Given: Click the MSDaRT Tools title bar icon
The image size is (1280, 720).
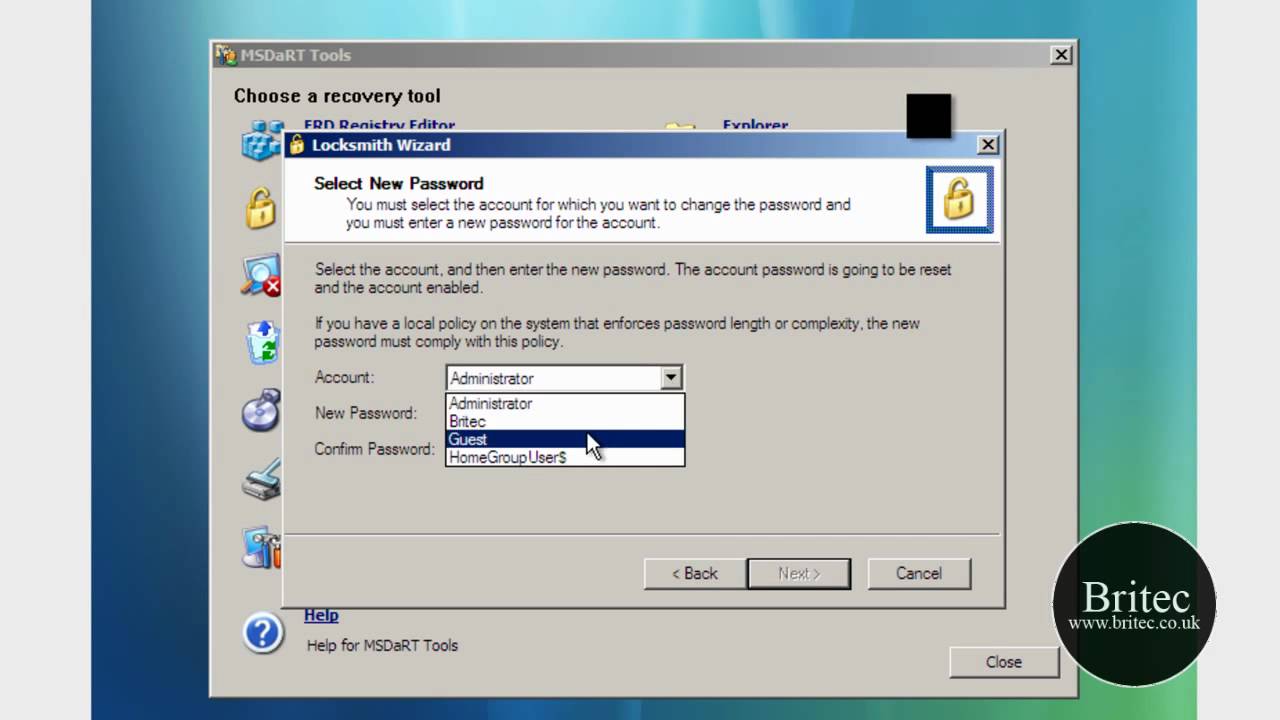Looking at the screenshot, I should pyautogui.click(x=226, y=55).
